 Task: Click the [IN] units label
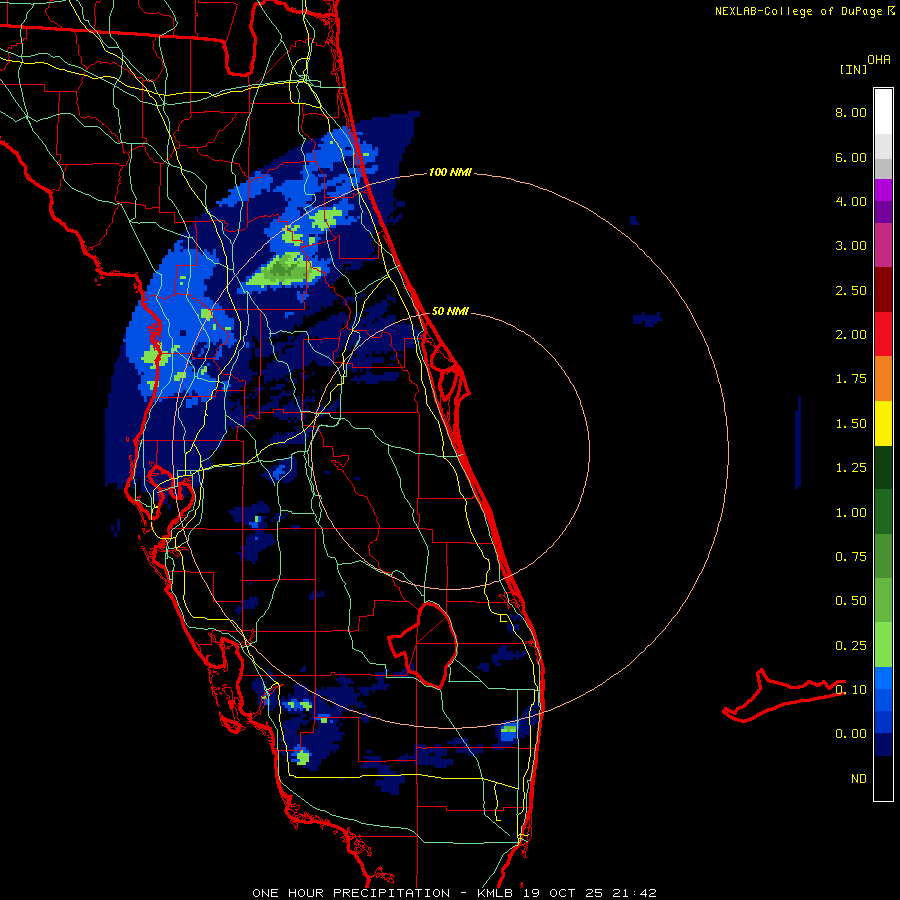point(853,69)
